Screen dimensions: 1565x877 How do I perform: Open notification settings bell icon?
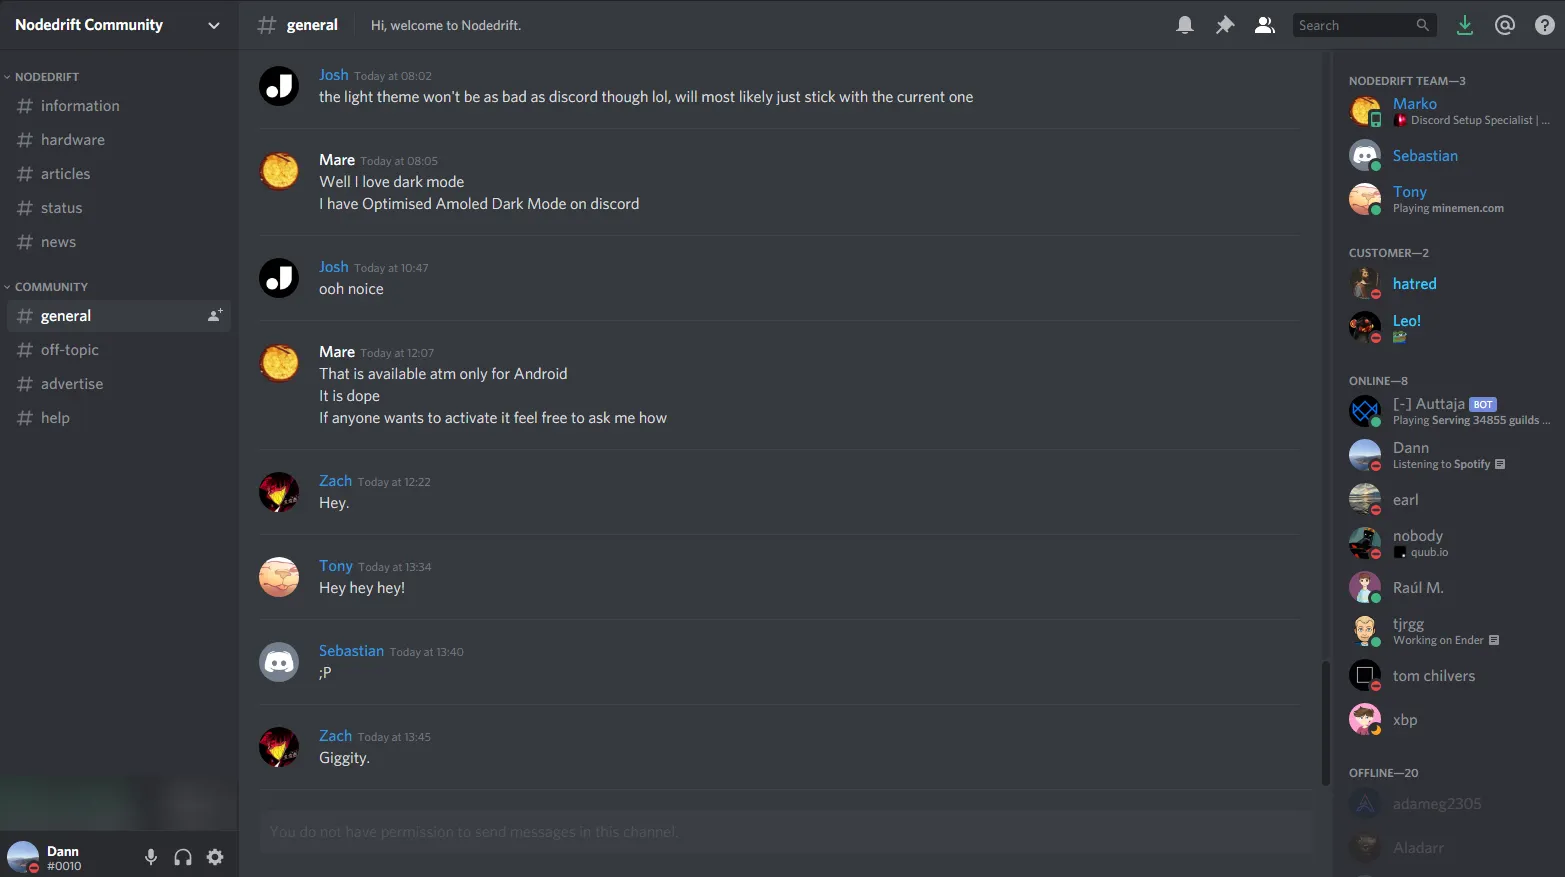pos(1184,25)
